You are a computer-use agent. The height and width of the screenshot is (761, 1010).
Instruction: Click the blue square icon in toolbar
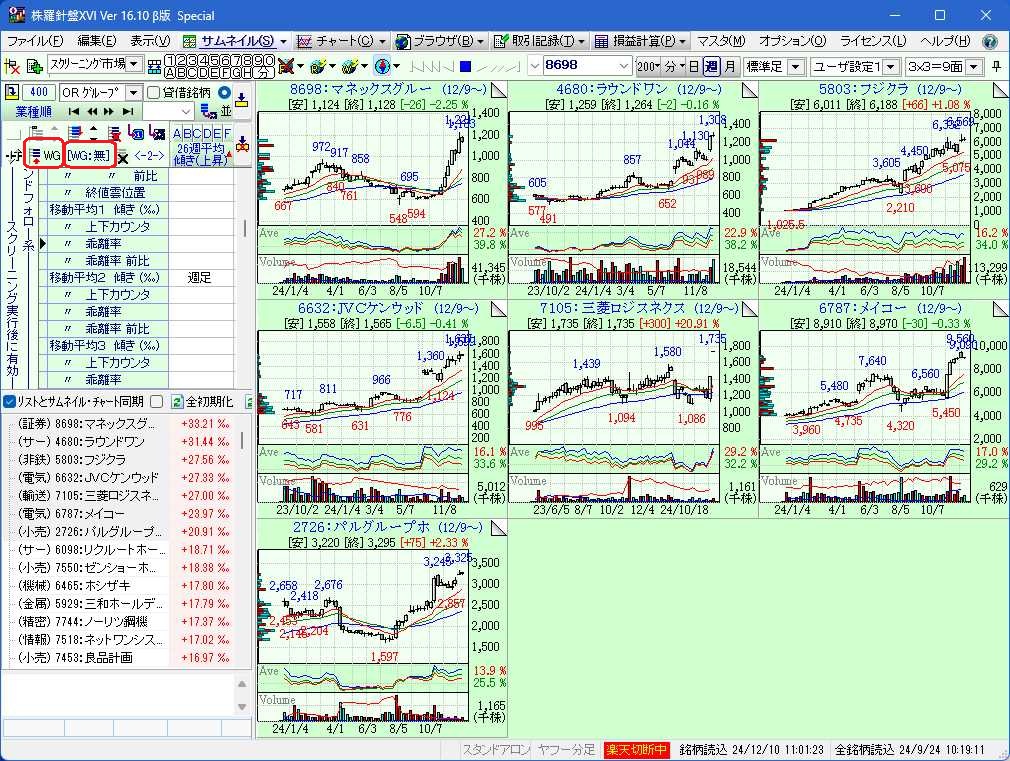click(466, 66)
